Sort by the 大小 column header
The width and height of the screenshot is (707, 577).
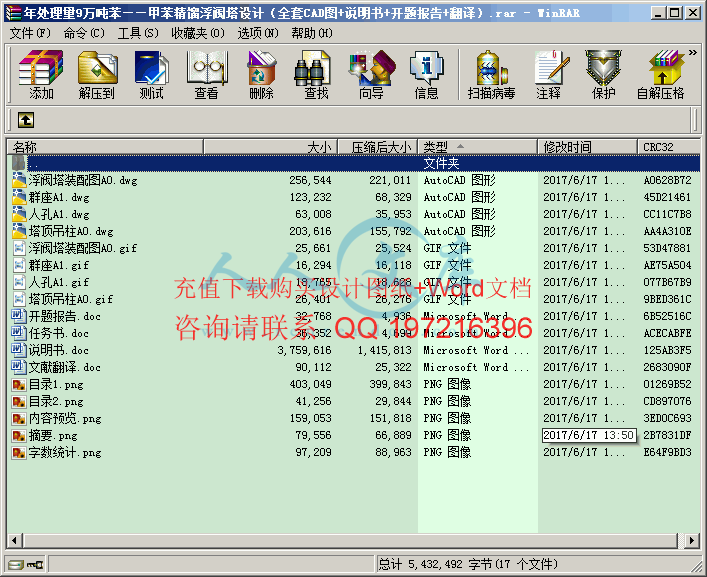[x=271, y=147]
